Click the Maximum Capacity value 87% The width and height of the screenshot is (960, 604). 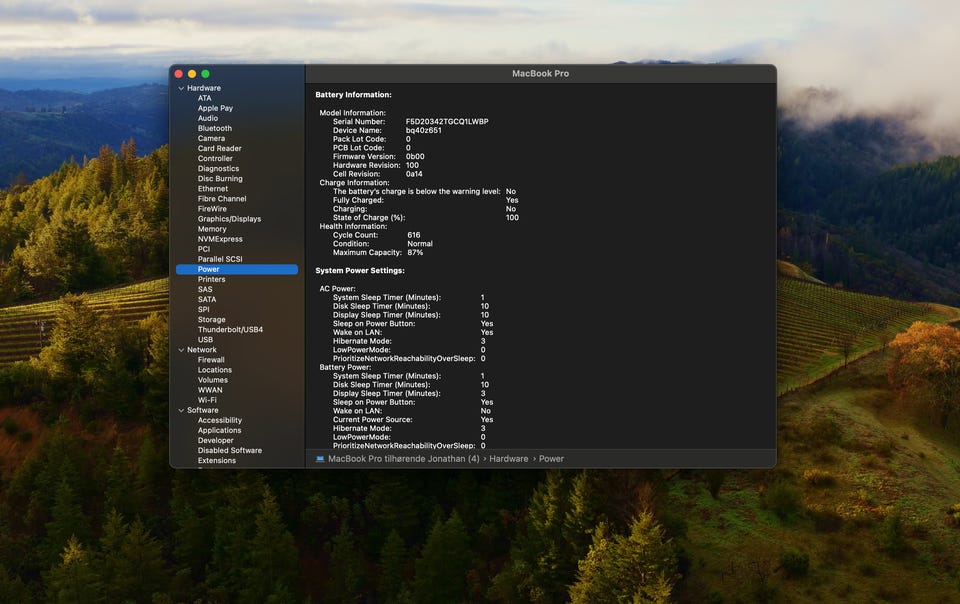414,253
